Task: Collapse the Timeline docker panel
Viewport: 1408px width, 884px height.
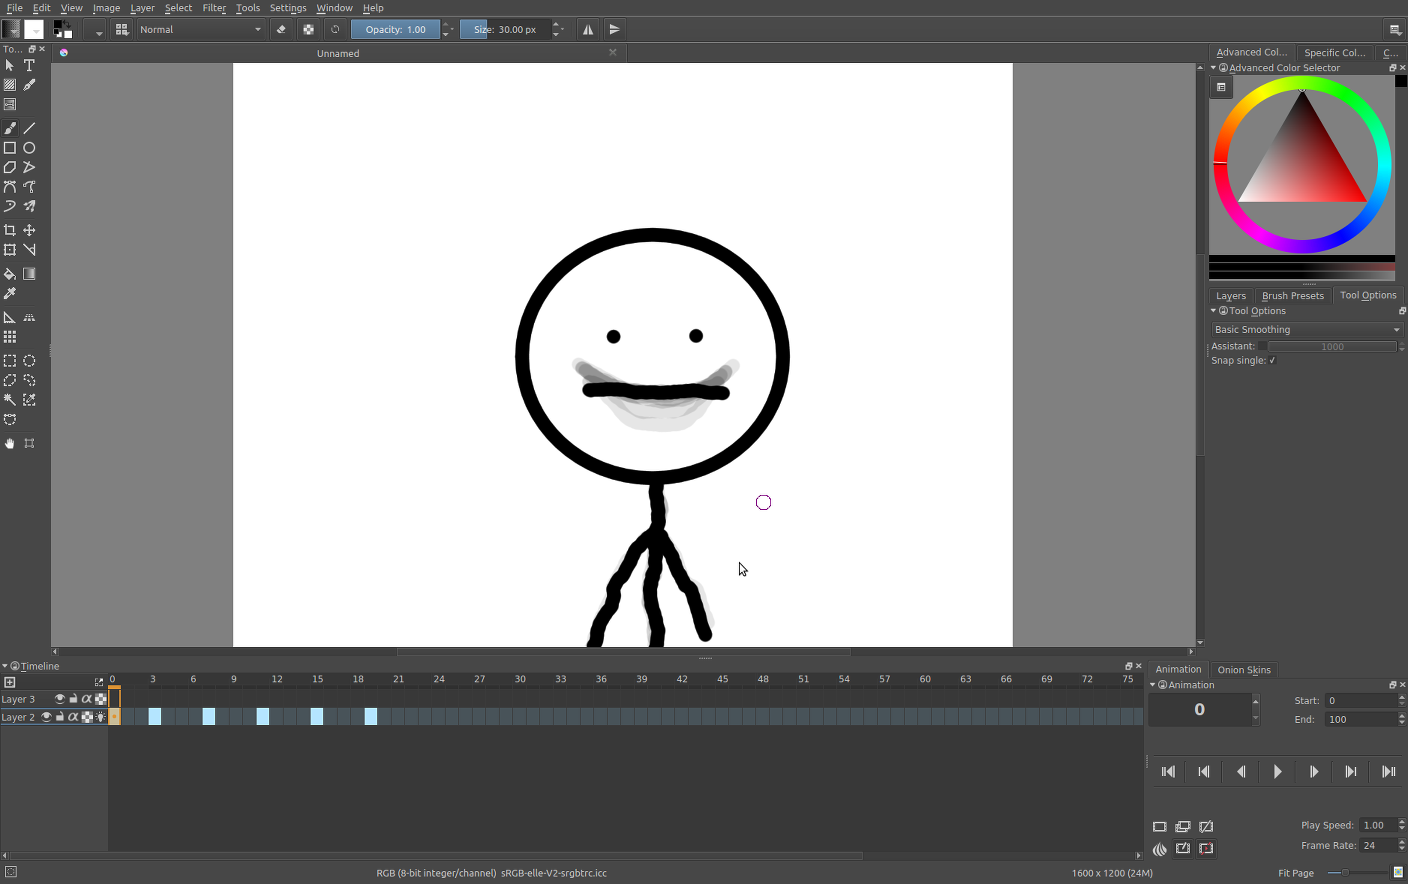Action: tap(5, 666)
